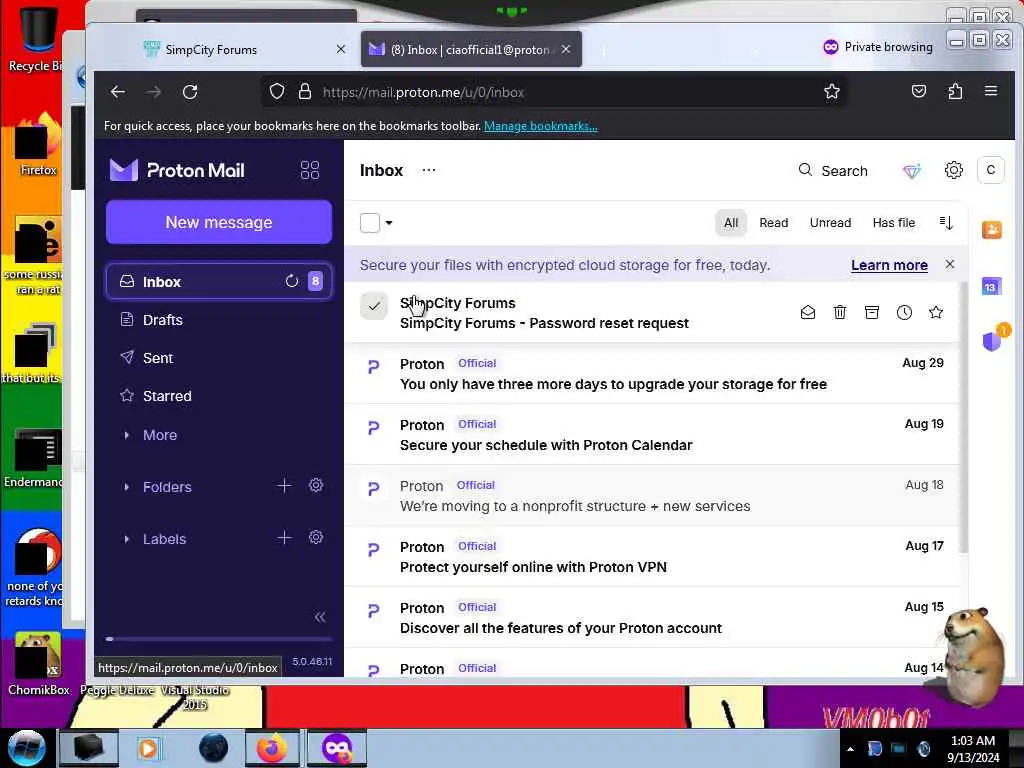Add a new label with plus icon
This screenshot has width=1024, height=768.
[284, 538]
